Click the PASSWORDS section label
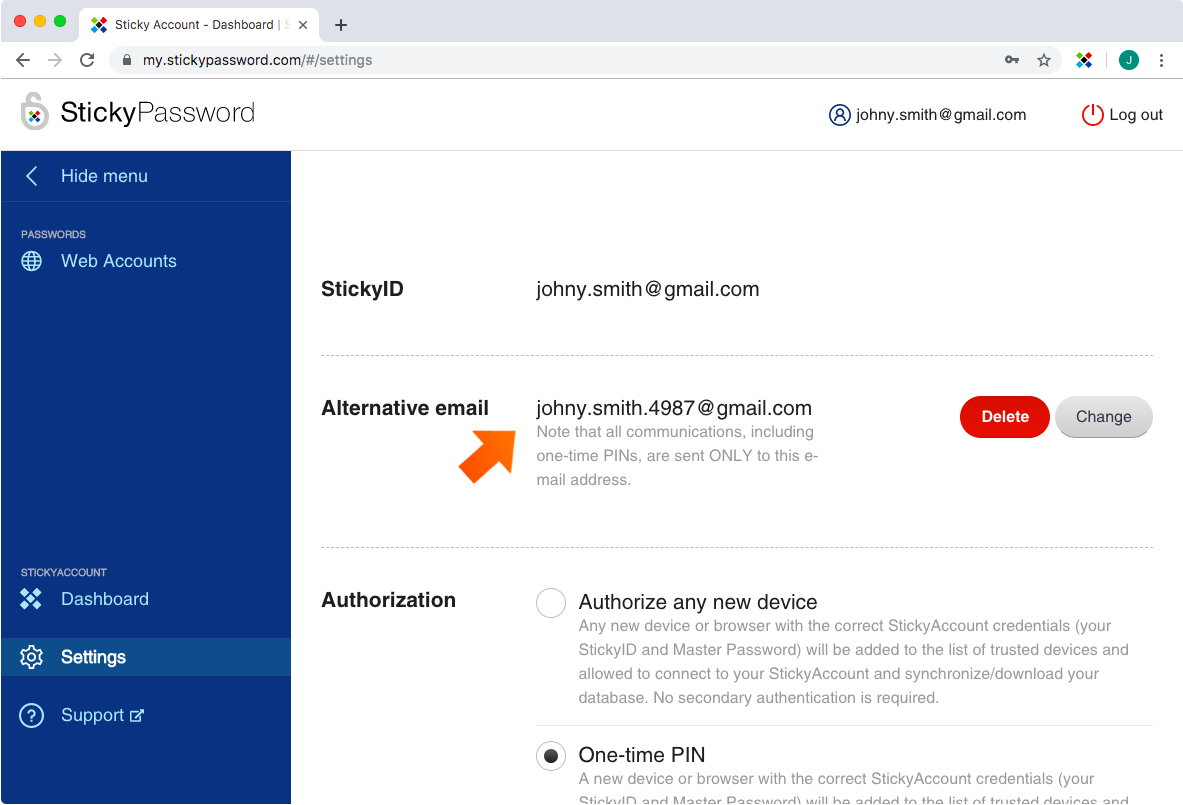Viewport: 1183px width, 805px height. coord(54,235)
